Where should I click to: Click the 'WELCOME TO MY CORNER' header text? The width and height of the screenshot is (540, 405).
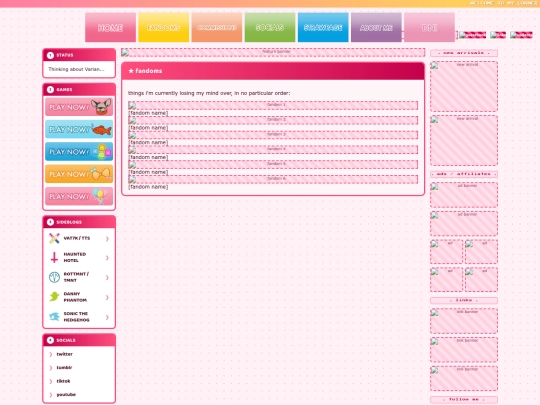[504, 3]
